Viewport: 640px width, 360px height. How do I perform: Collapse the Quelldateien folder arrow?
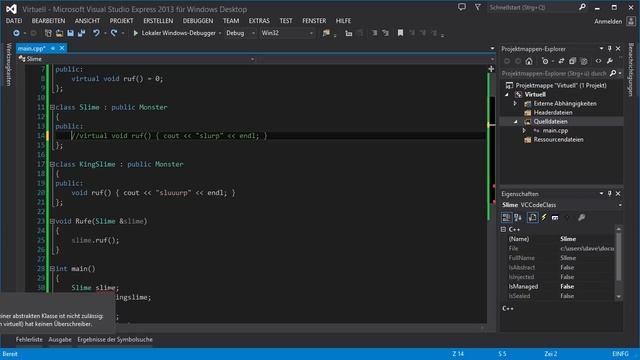tap(515, 122)
